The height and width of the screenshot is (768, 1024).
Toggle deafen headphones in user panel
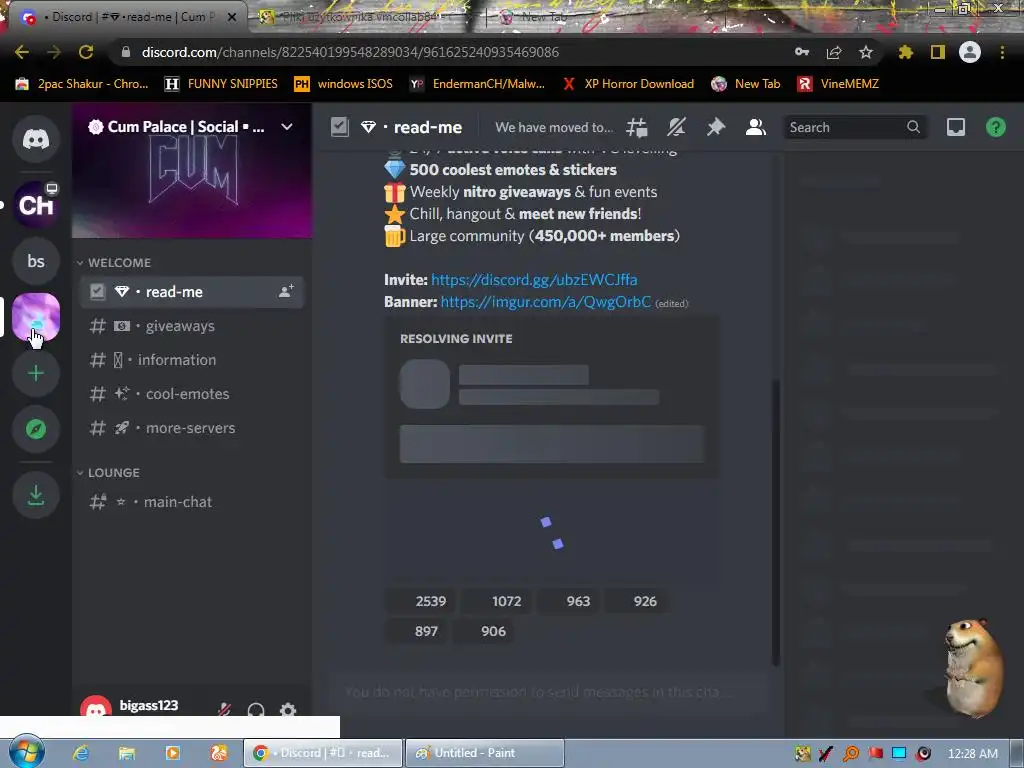coord(256,710)
